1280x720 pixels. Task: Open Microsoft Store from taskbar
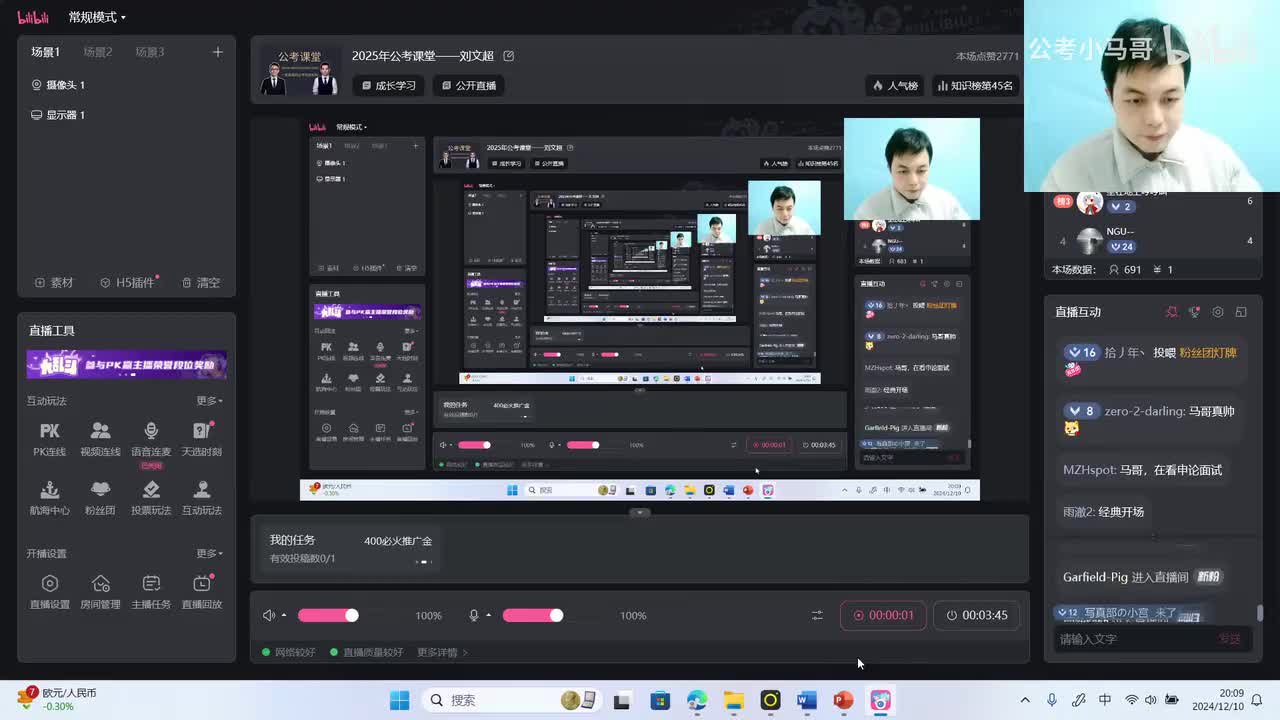(660, 700)
